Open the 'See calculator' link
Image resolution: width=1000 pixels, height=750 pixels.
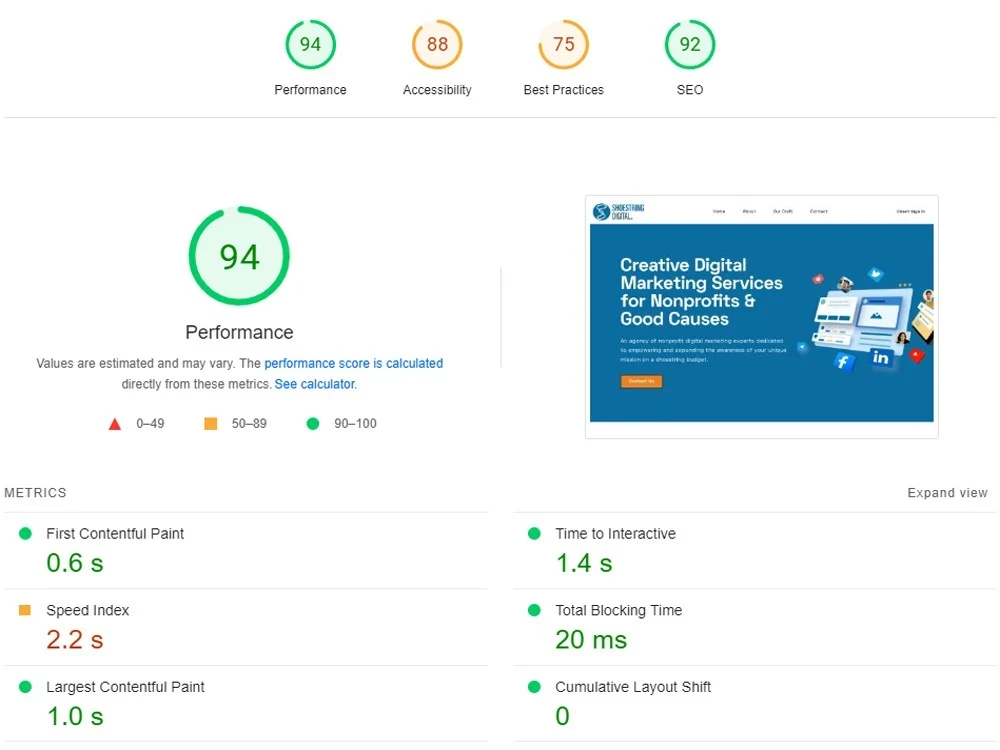(314, 384)
